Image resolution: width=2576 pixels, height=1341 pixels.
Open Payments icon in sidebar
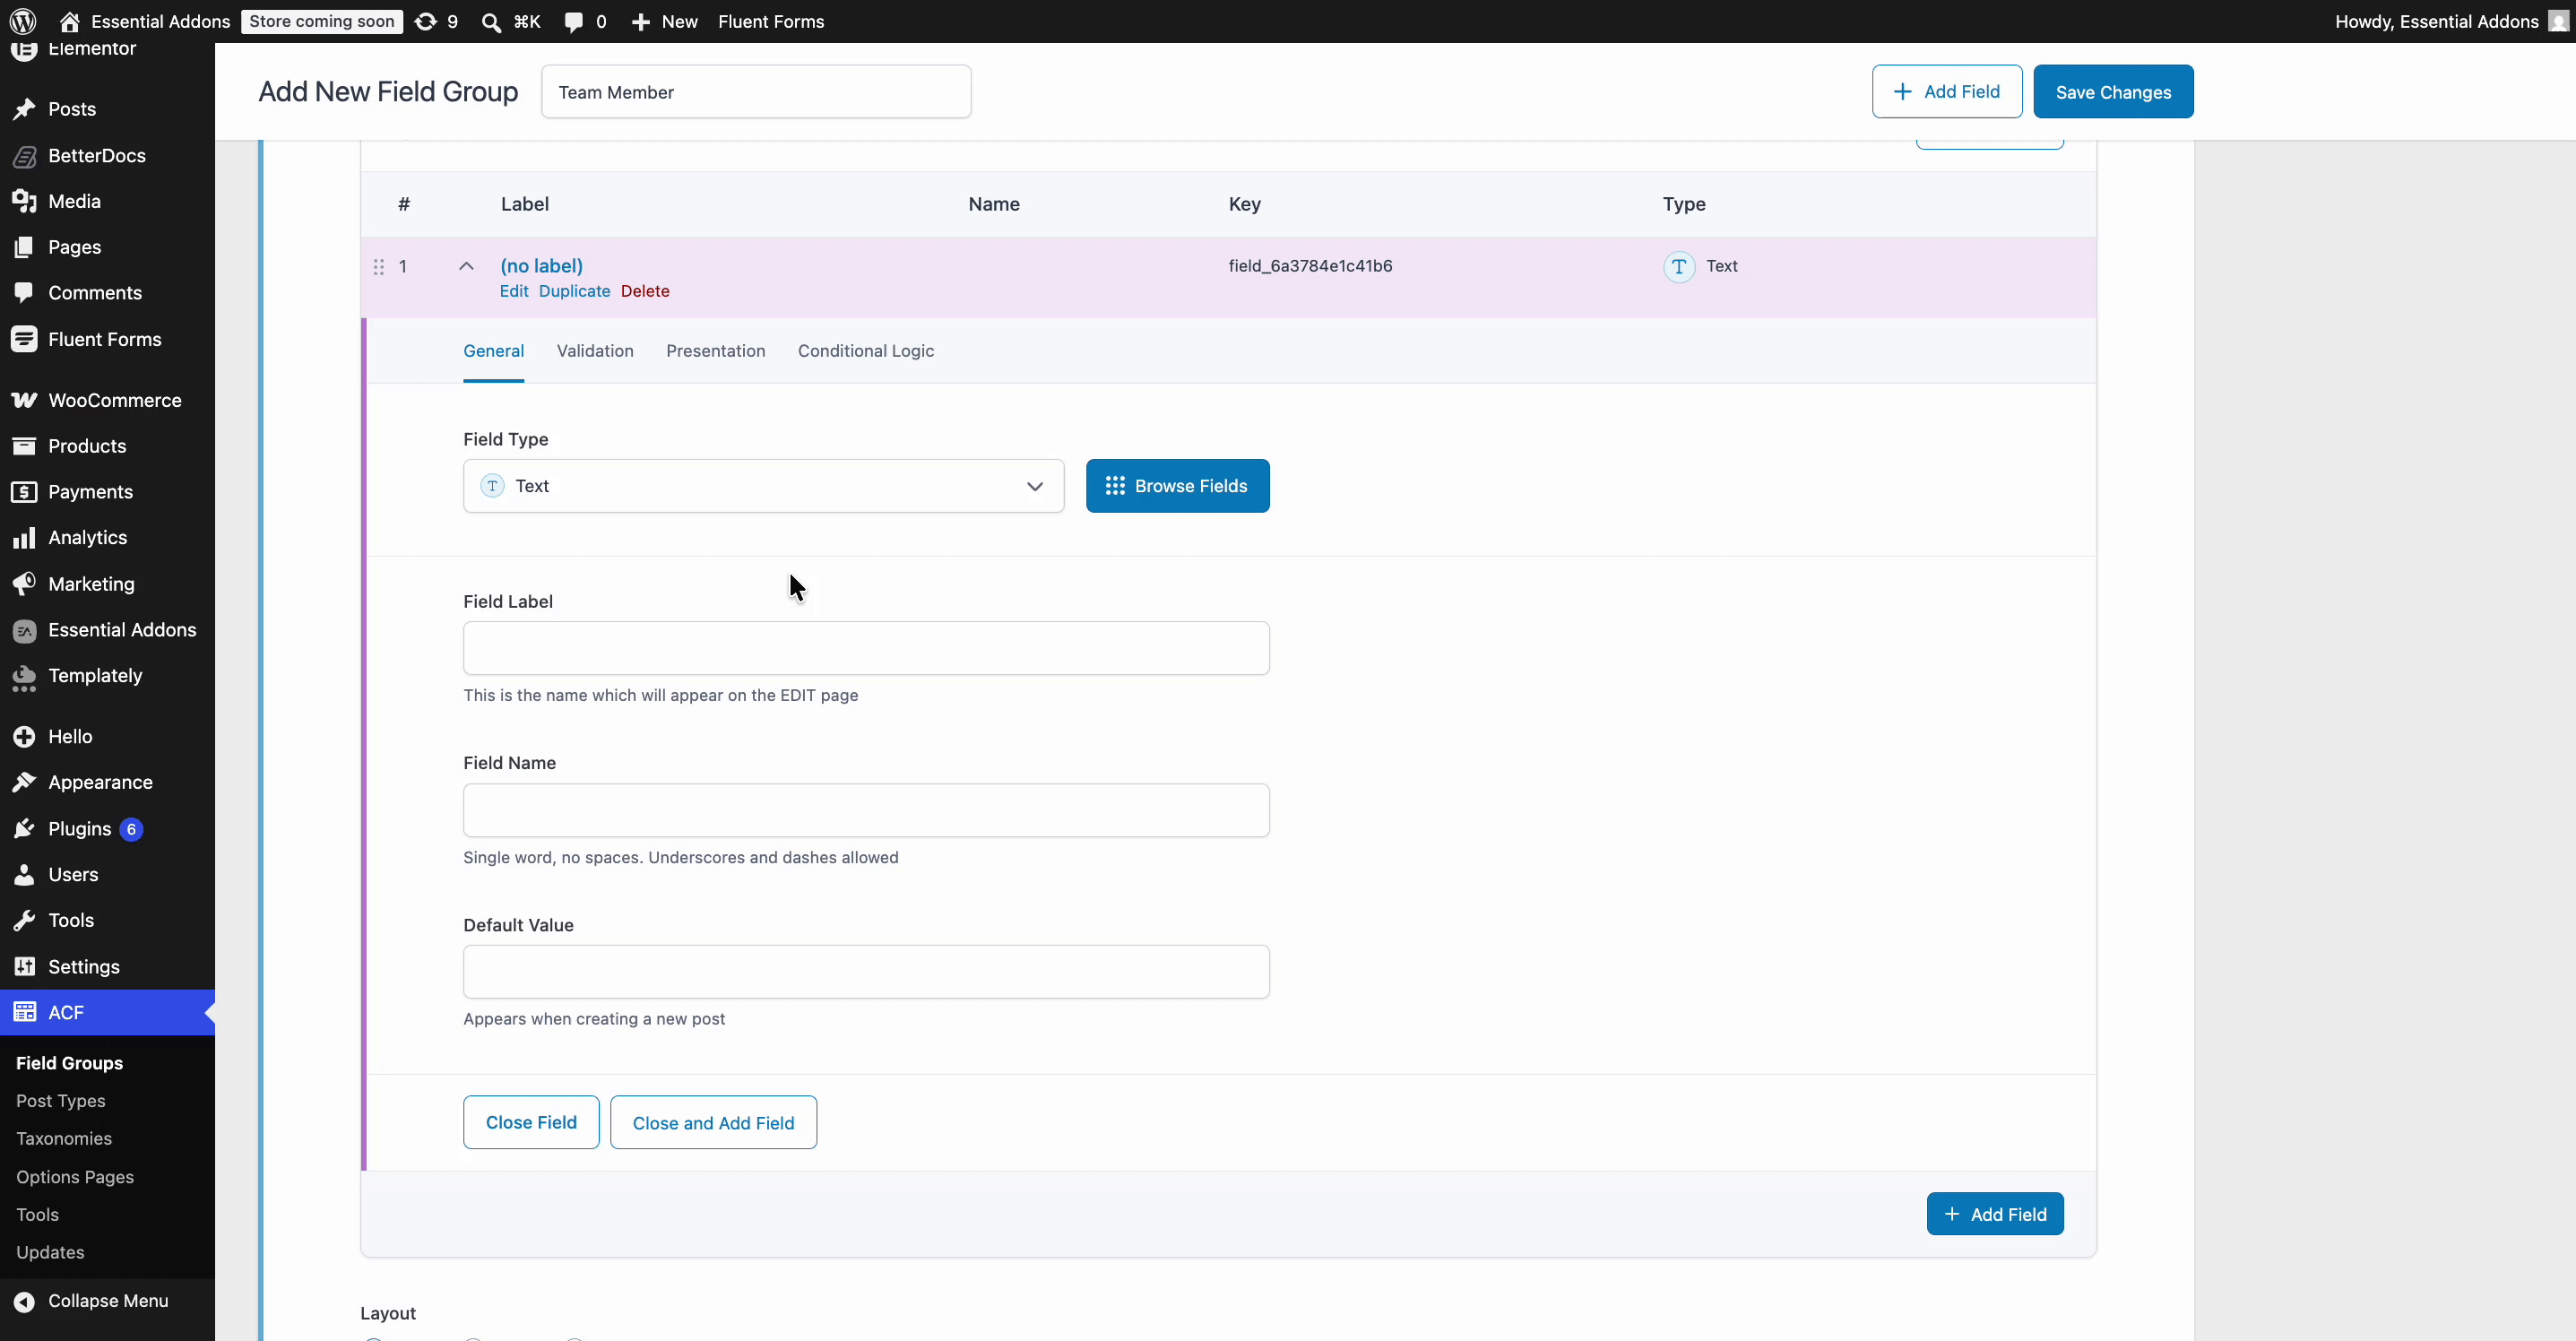click(24, 492)
